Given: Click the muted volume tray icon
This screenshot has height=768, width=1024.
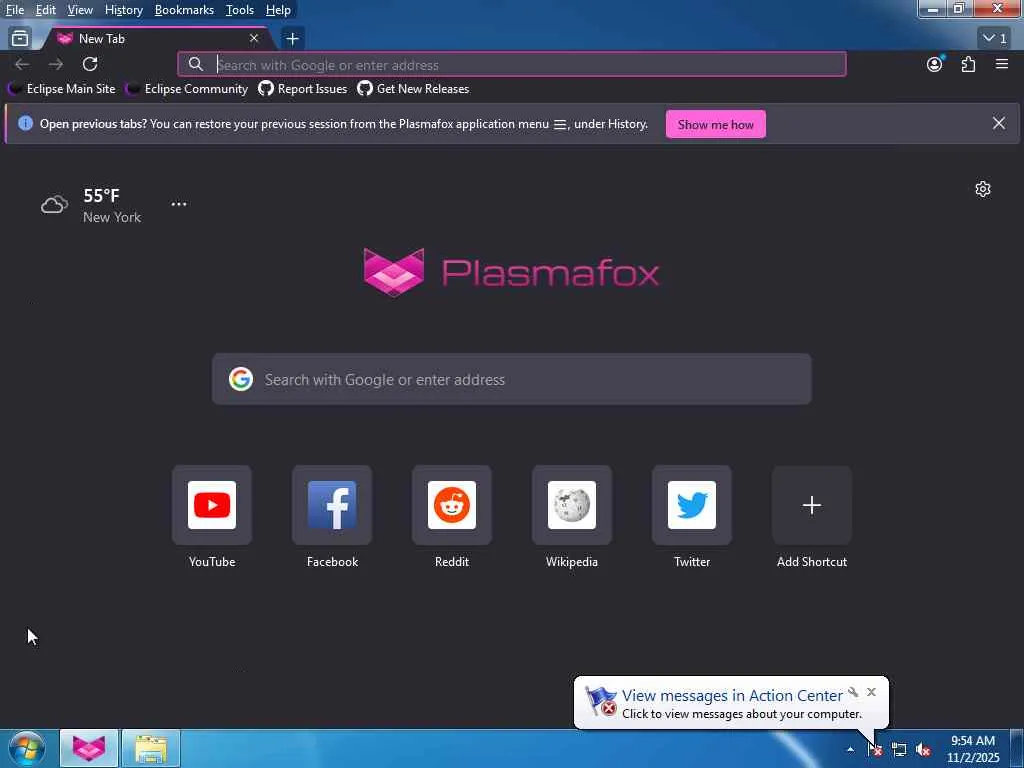Looking at the screenshot, I should pos(923,750).
